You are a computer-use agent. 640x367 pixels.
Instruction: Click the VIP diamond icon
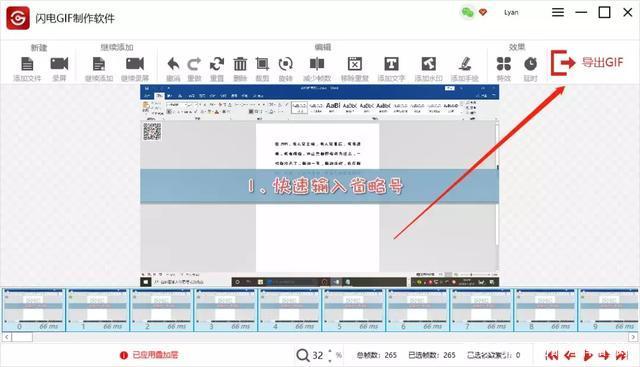483,12
